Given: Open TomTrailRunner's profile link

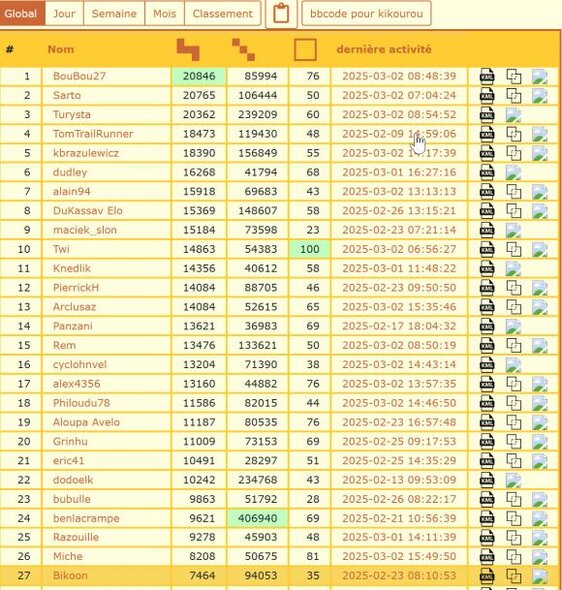Looking at the screenshot, I should [x=93, y=134].
